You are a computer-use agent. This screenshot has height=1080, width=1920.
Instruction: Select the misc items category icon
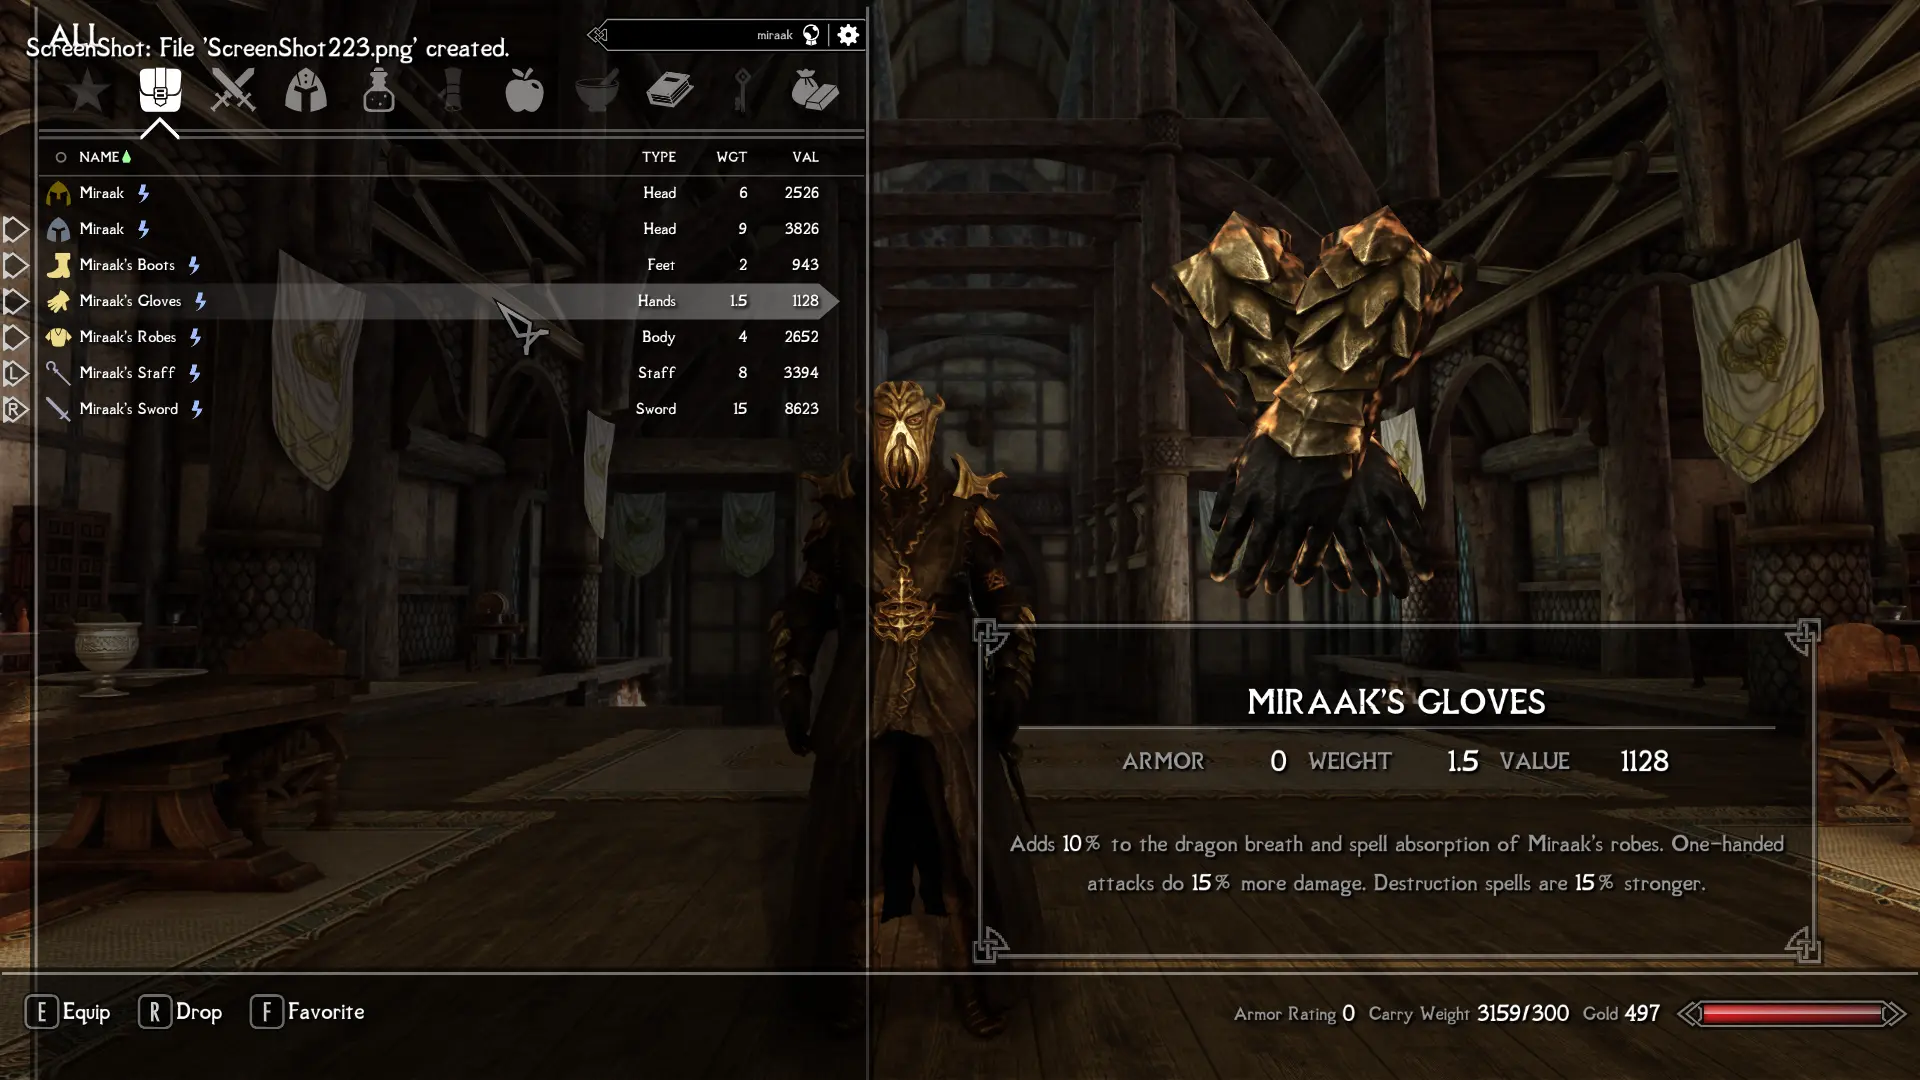[x=812, y=90]
